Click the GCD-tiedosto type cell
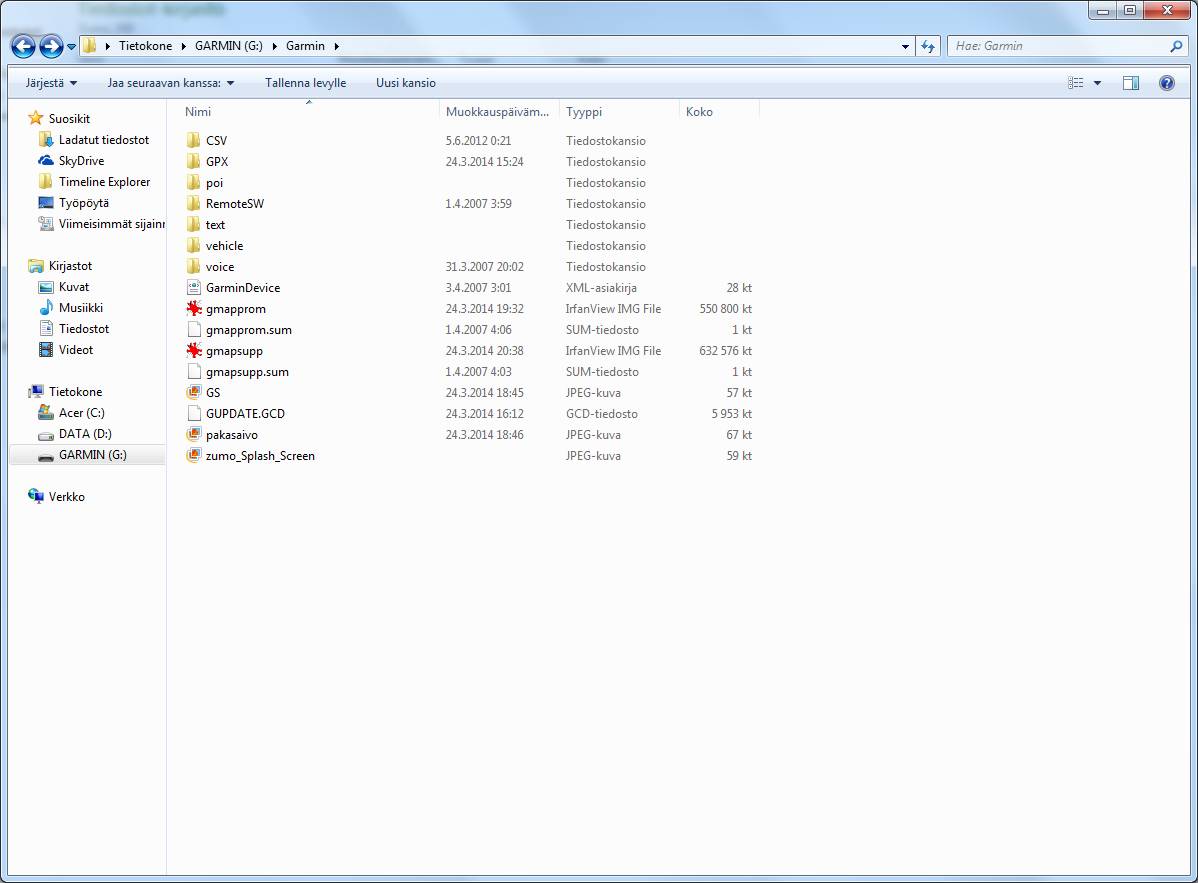This screenshot has width=1198, height=883. click(x=601, y=413)
